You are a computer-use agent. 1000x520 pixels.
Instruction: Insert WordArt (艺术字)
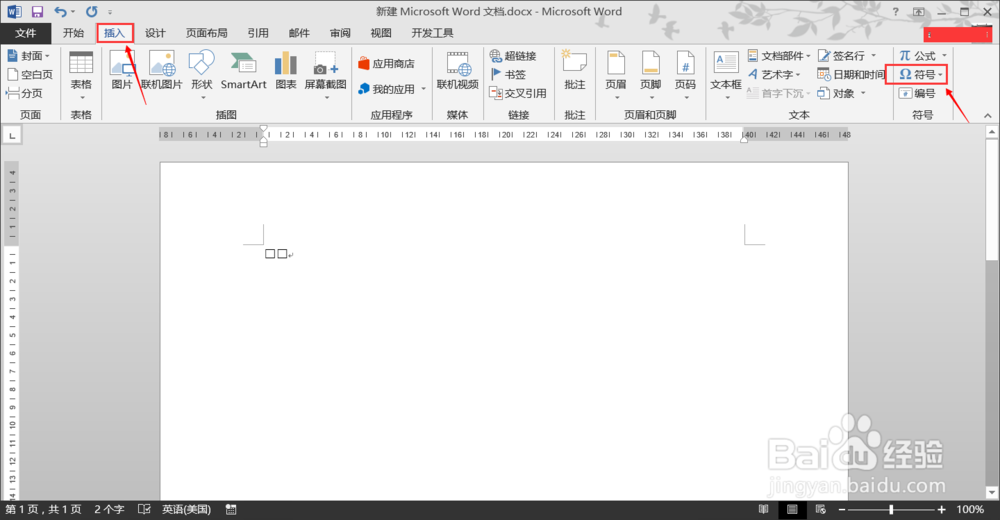(x=774, y=74)
